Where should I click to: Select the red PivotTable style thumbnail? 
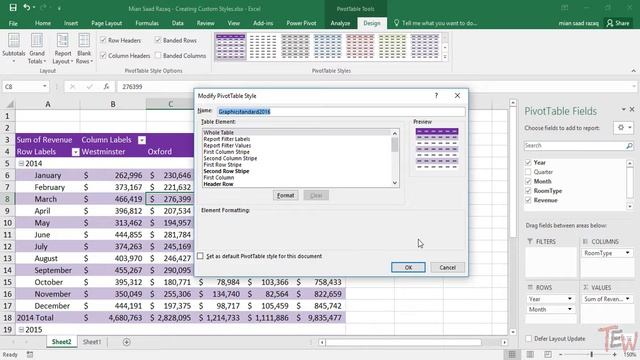[x=360, y=47]
